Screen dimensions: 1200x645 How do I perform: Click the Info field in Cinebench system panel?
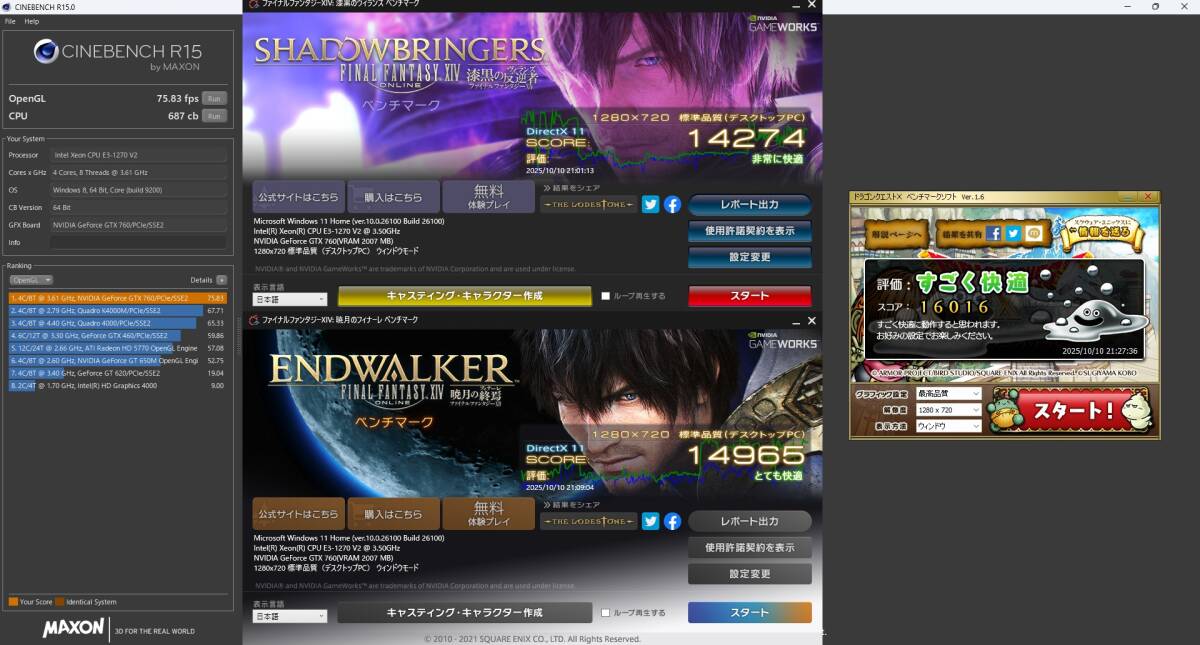click(x=138, y=242)
